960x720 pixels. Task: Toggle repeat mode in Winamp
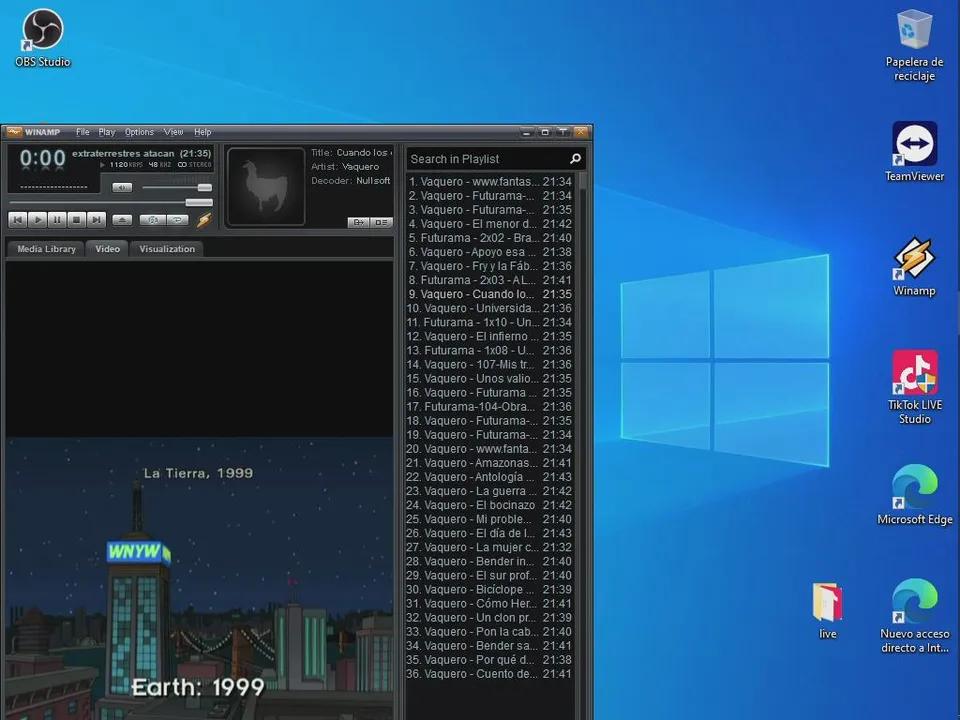(176, 219)
